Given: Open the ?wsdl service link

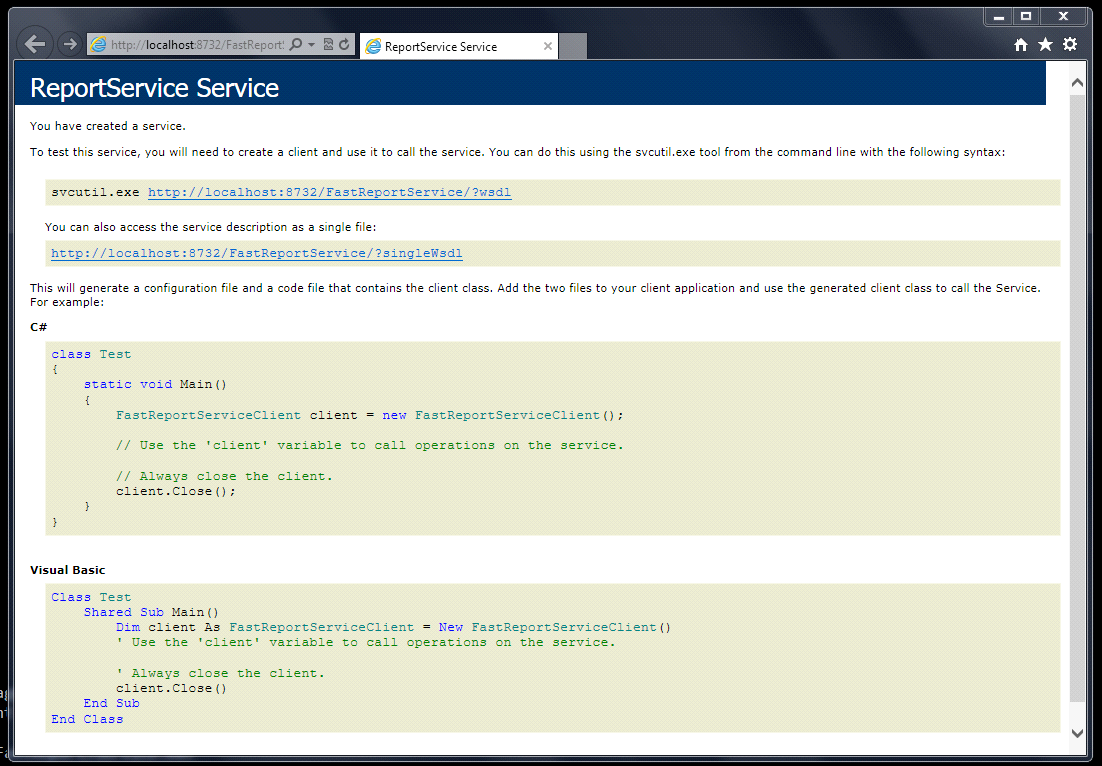Looking at the screenshot, I should pos(330,192).
